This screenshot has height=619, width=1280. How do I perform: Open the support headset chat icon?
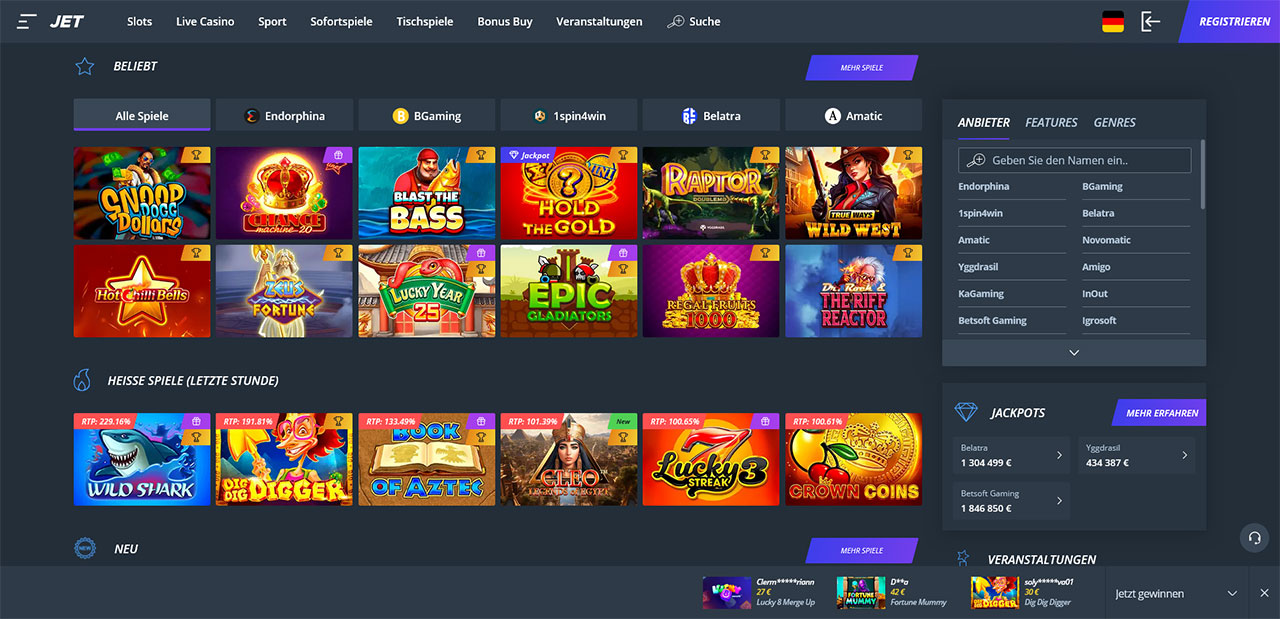[1254, 538]
